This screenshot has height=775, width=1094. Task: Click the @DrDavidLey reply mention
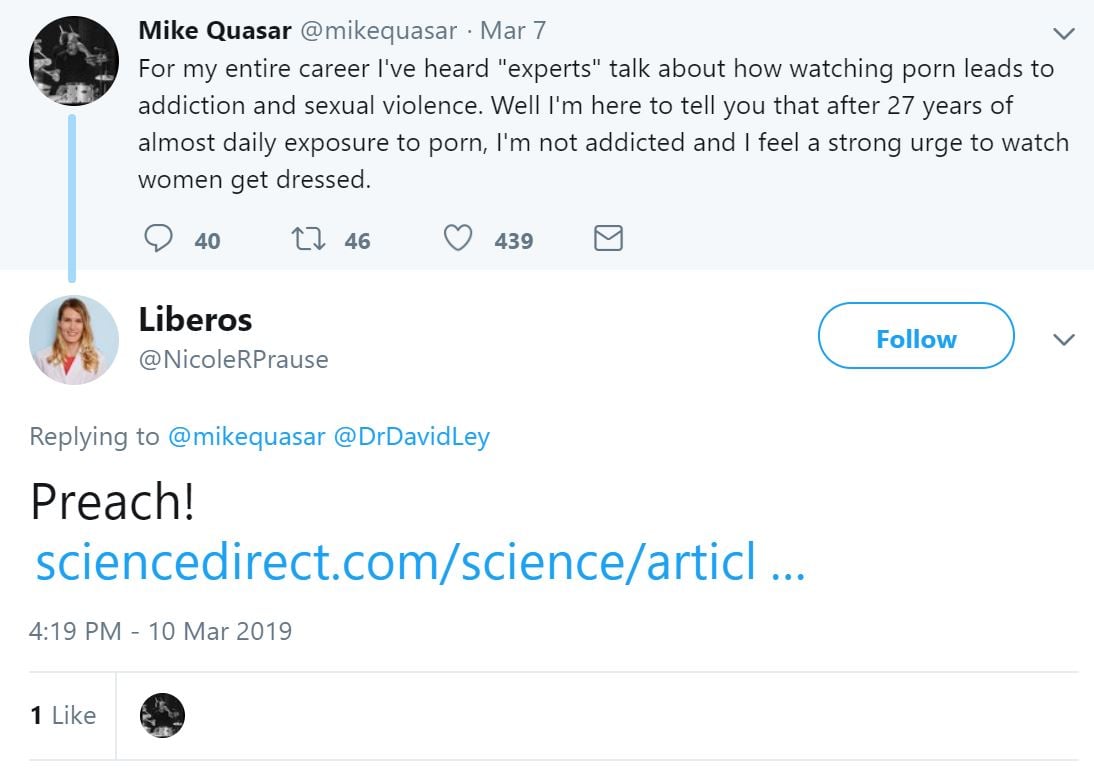[x=411, y=437]
